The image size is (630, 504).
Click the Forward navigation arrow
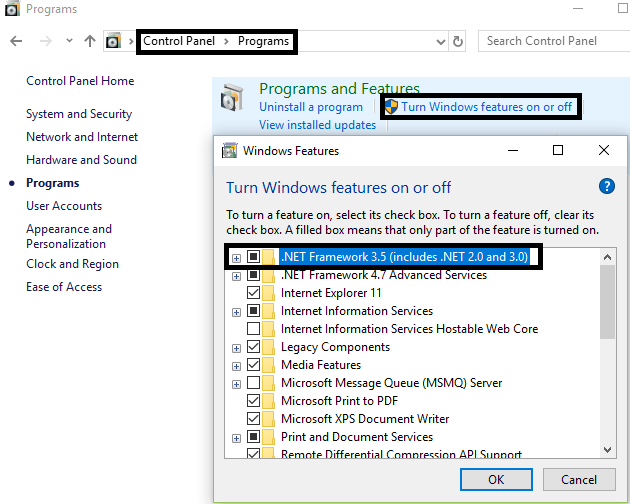(46, 41)
